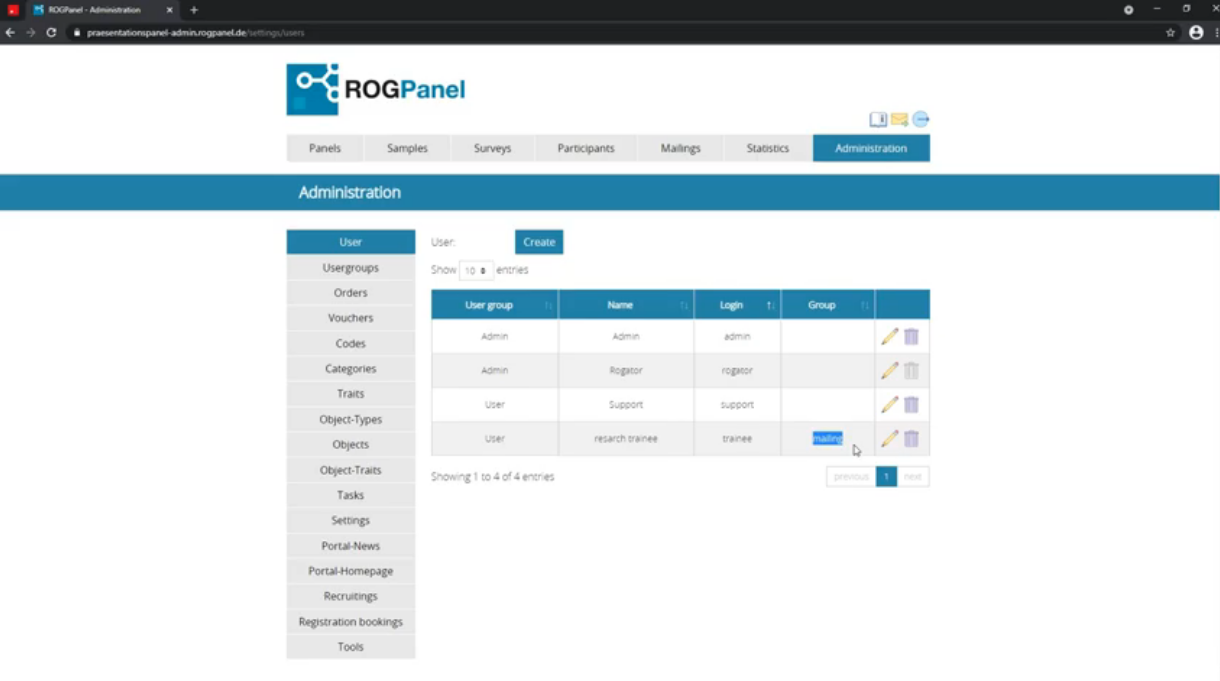Open Object-Types in the sidebar
Viewport: 1220px width, 681px height.
click(x=351, y=420)
